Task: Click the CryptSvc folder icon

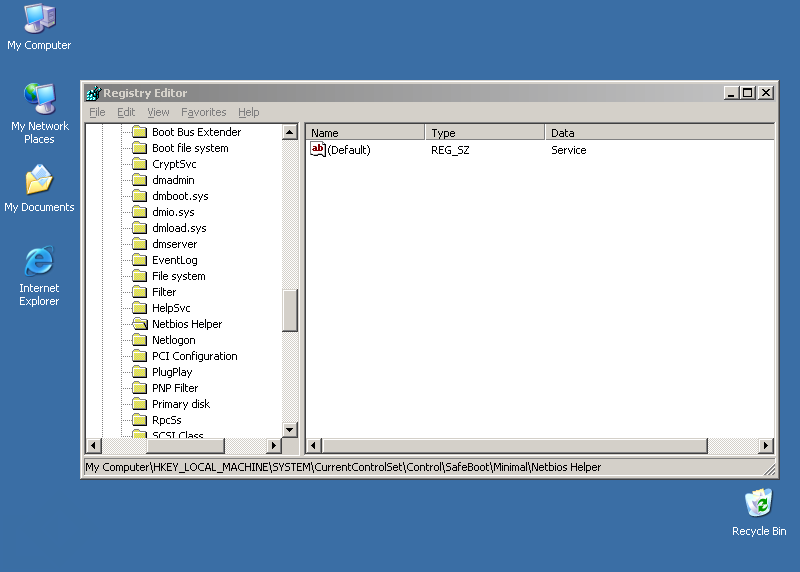Action: pyautogui.click(x=139, y=164)
